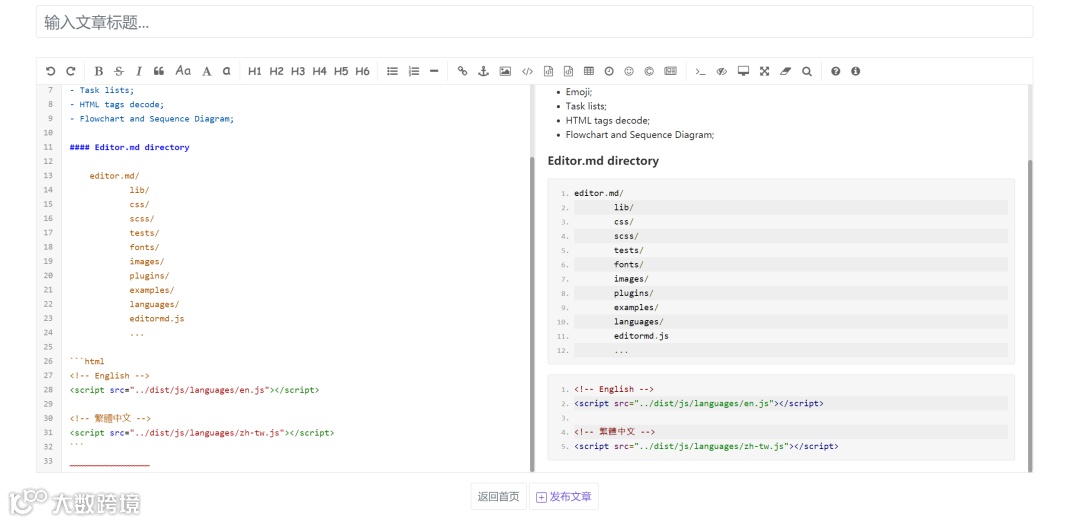This screenshot has height=523, width=1080.
Task: Click 'Editor.md directory' heading in preview
Action: 603,161
